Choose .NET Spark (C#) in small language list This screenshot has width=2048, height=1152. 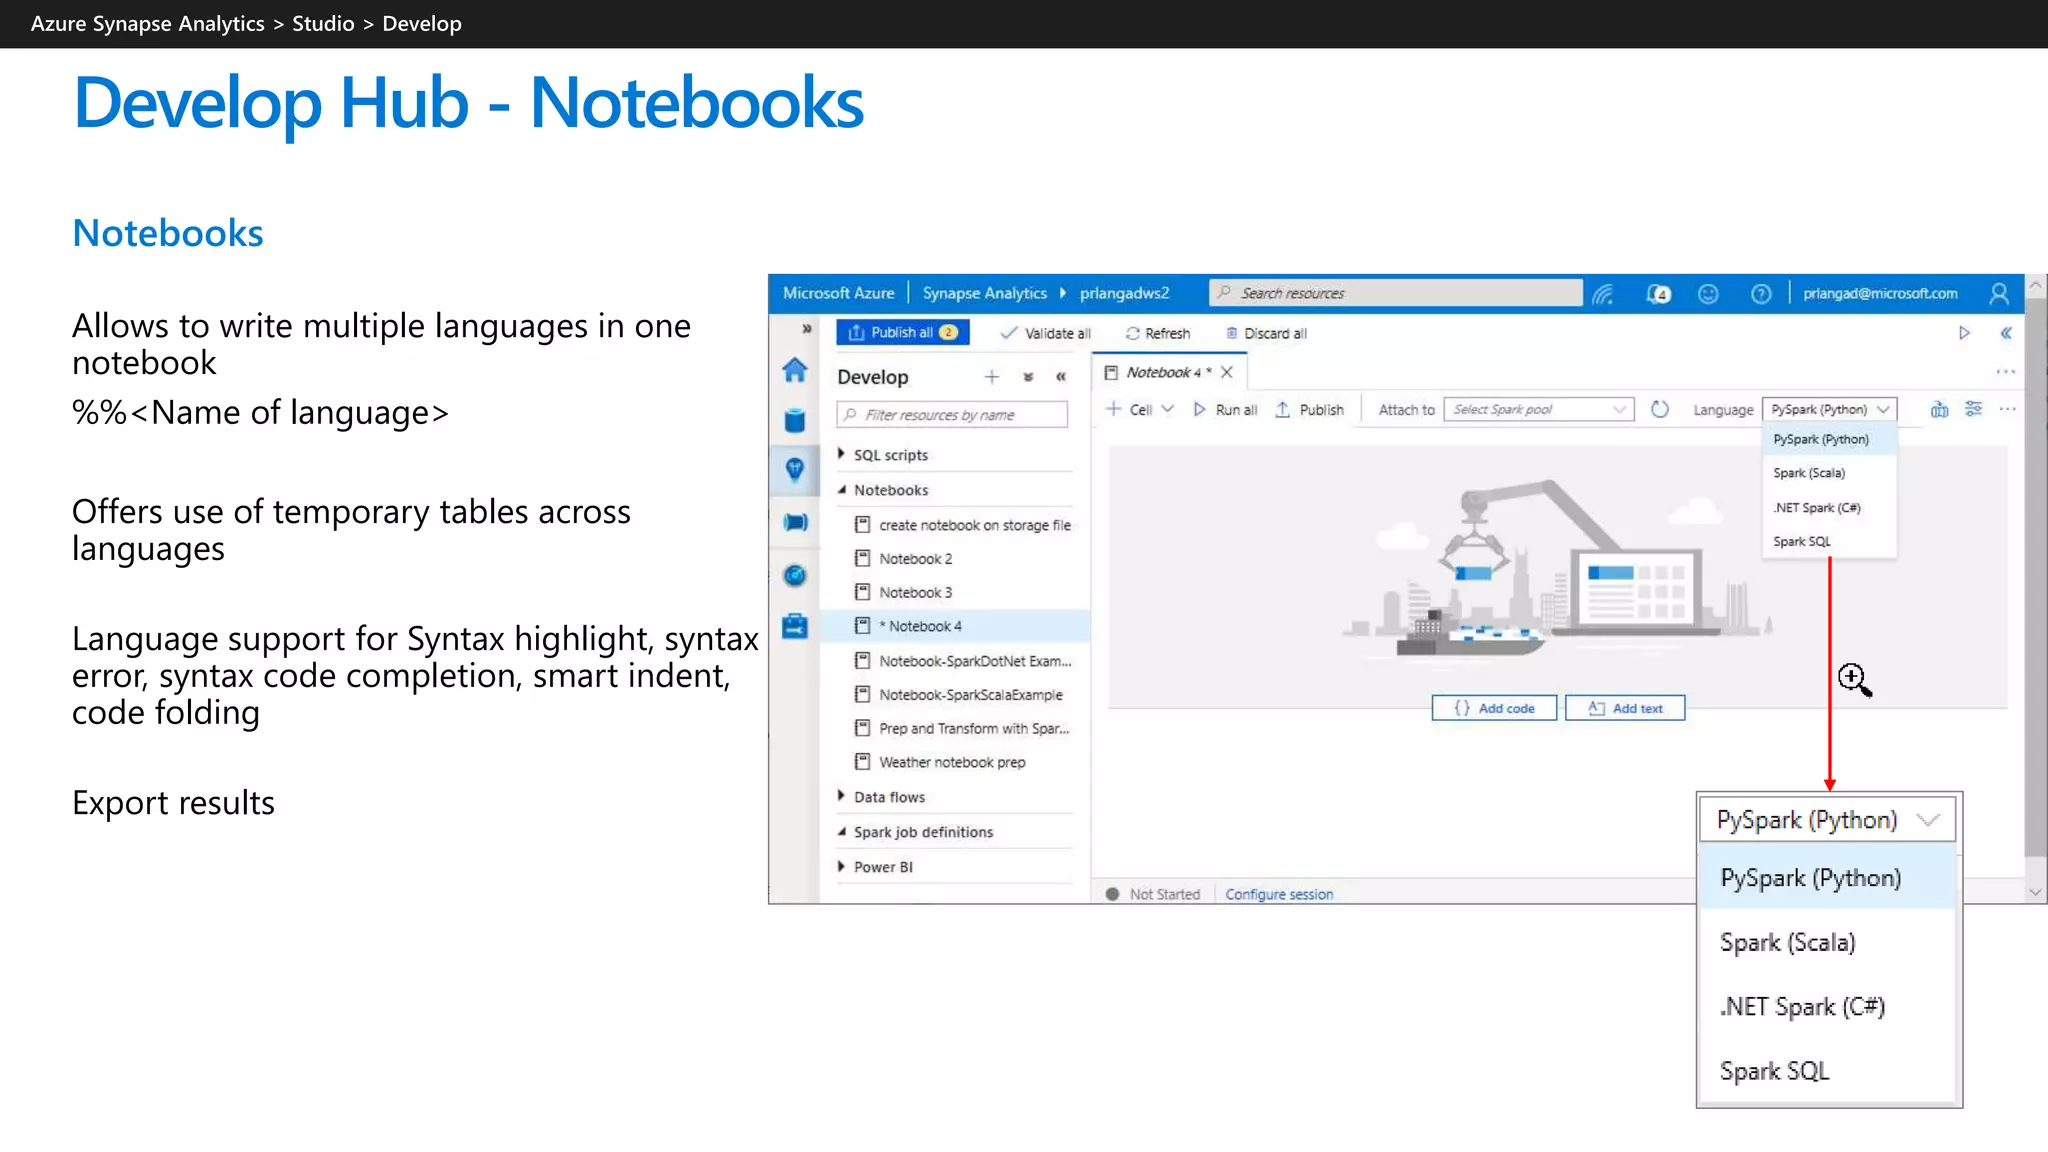click(x=1829, y=507)
